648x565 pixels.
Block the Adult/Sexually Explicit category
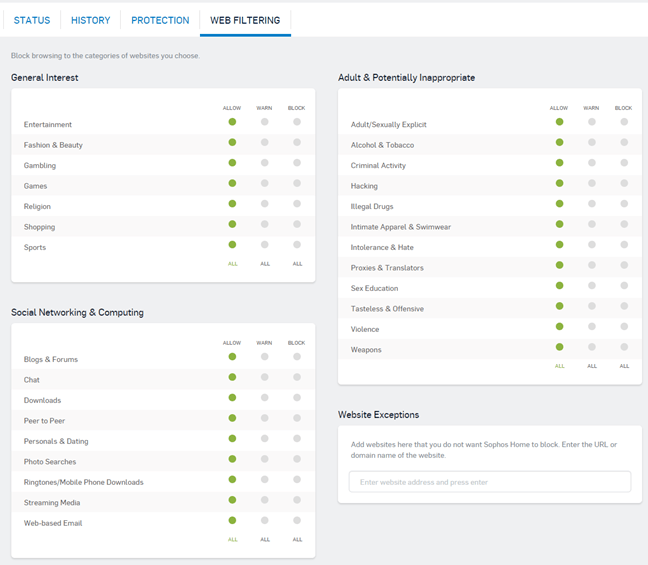tap(624, 122)
